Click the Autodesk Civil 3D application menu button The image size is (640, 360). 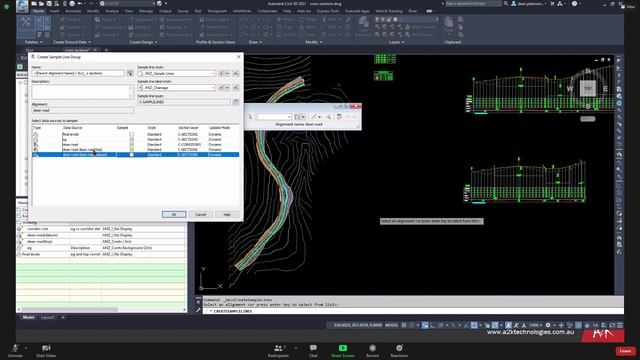coord(22,5)
